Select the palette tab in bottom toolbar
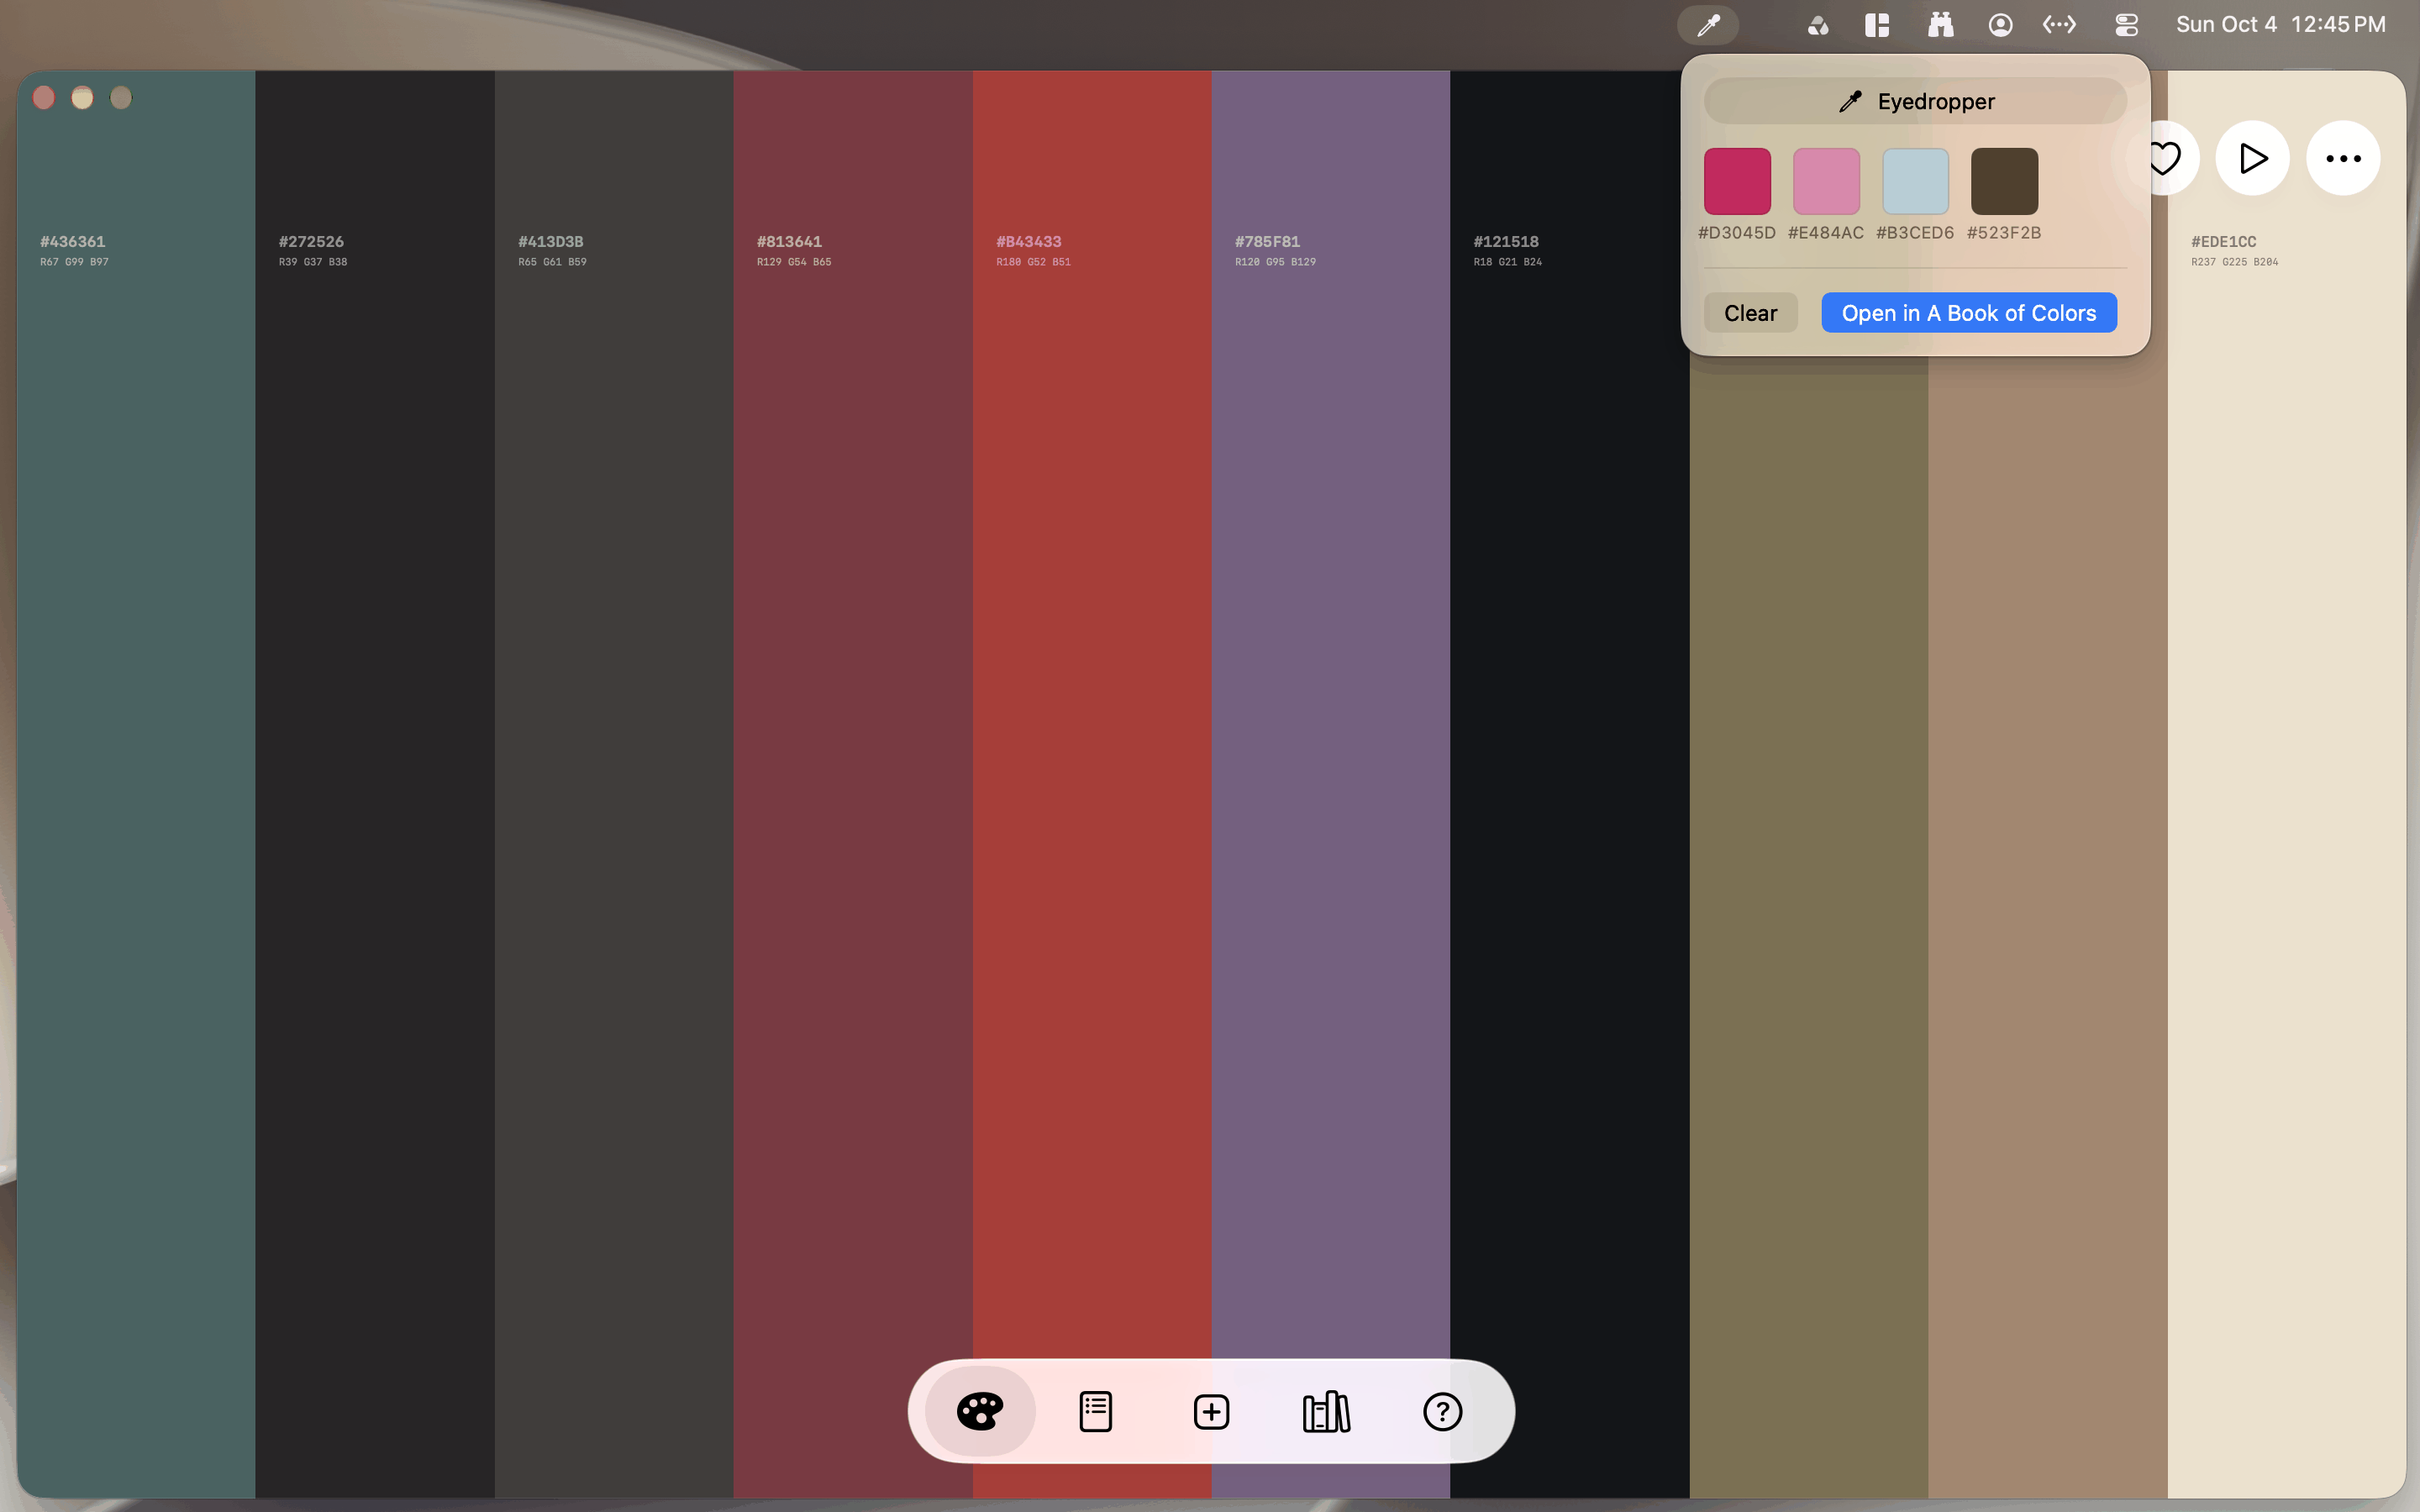The width and height of the screenshot is (2420, 1512). point(980,1411)
